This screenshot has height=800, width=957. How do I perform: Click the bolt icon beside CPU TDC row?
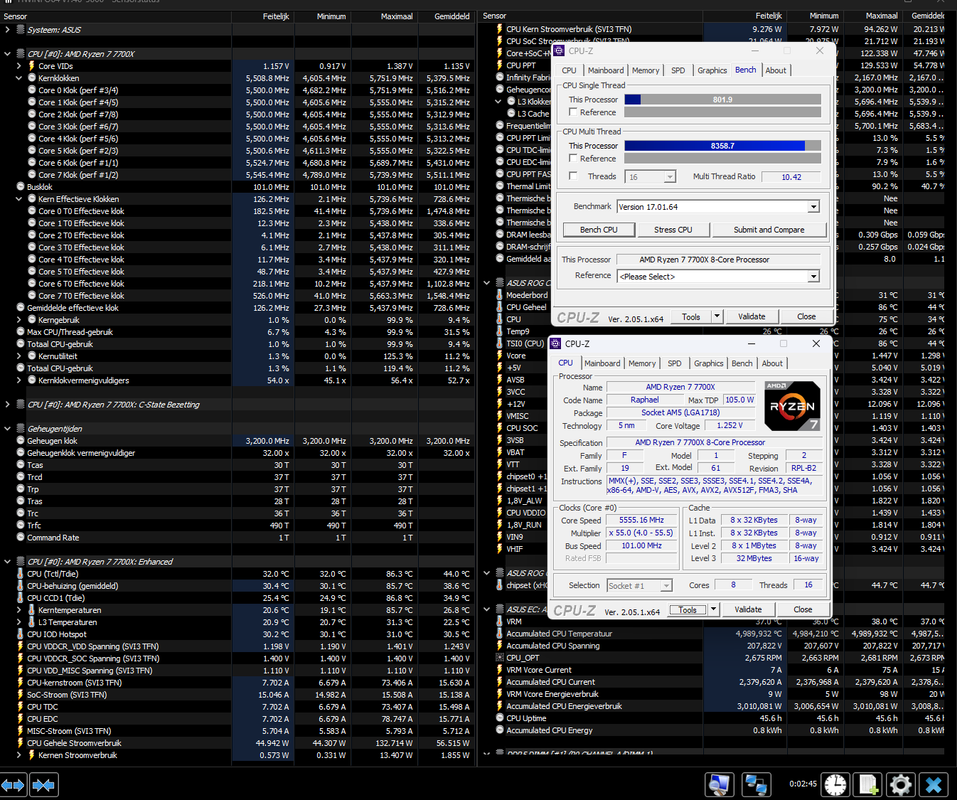pyautogui.click(x=20, y=707)
